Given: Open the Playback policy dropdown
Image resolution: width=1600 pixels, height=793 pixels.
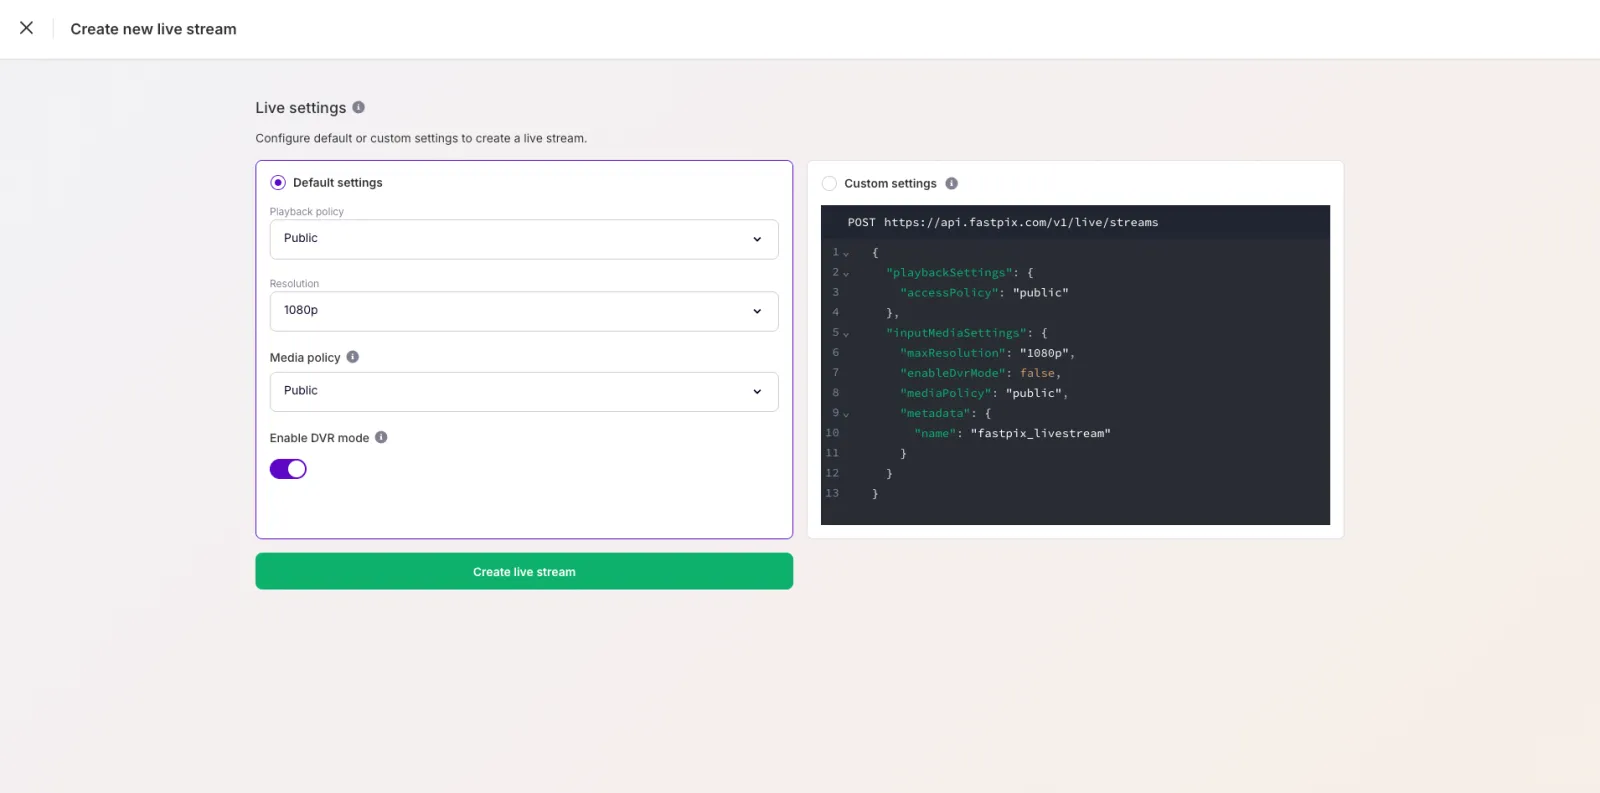Looking at the screenshot, I should [x=524, y=239].
